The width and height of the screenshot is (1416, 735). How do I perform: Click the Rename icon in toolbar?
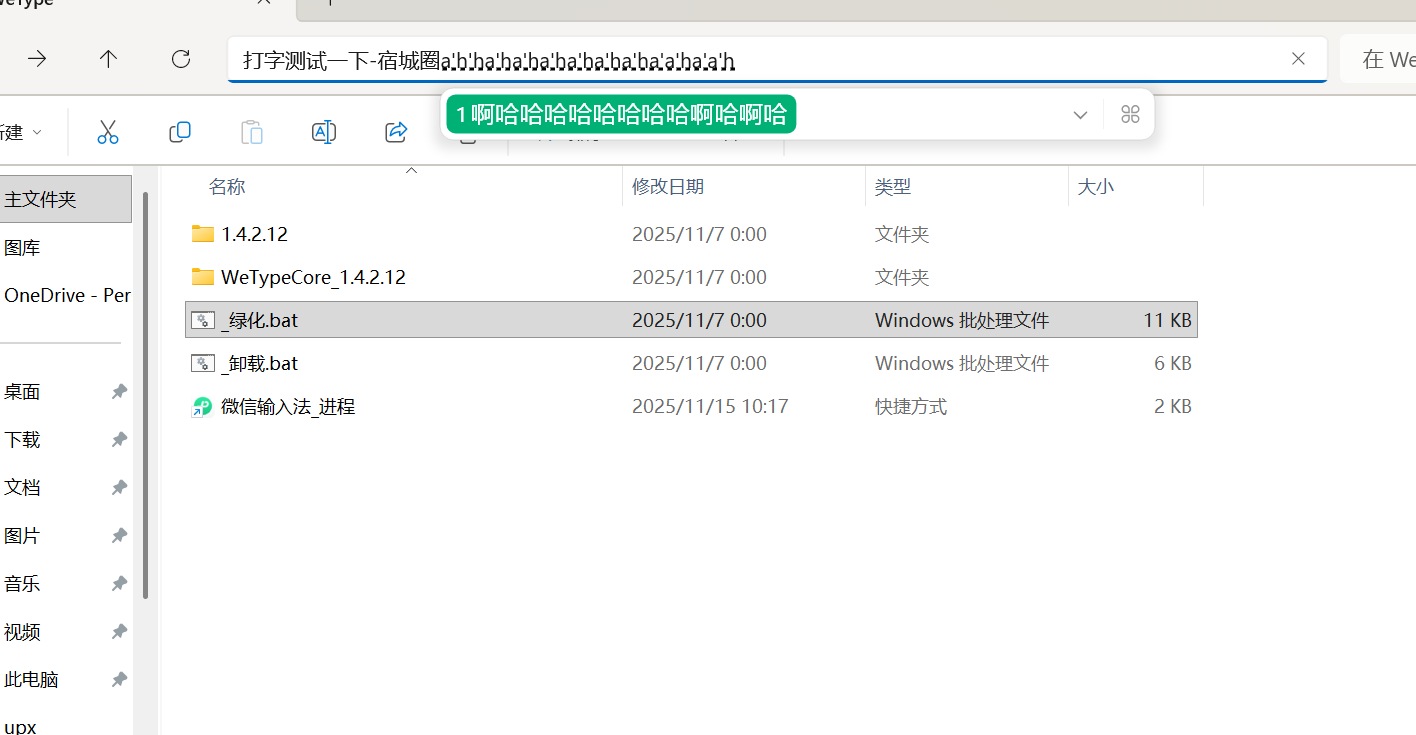click(324, 132)
